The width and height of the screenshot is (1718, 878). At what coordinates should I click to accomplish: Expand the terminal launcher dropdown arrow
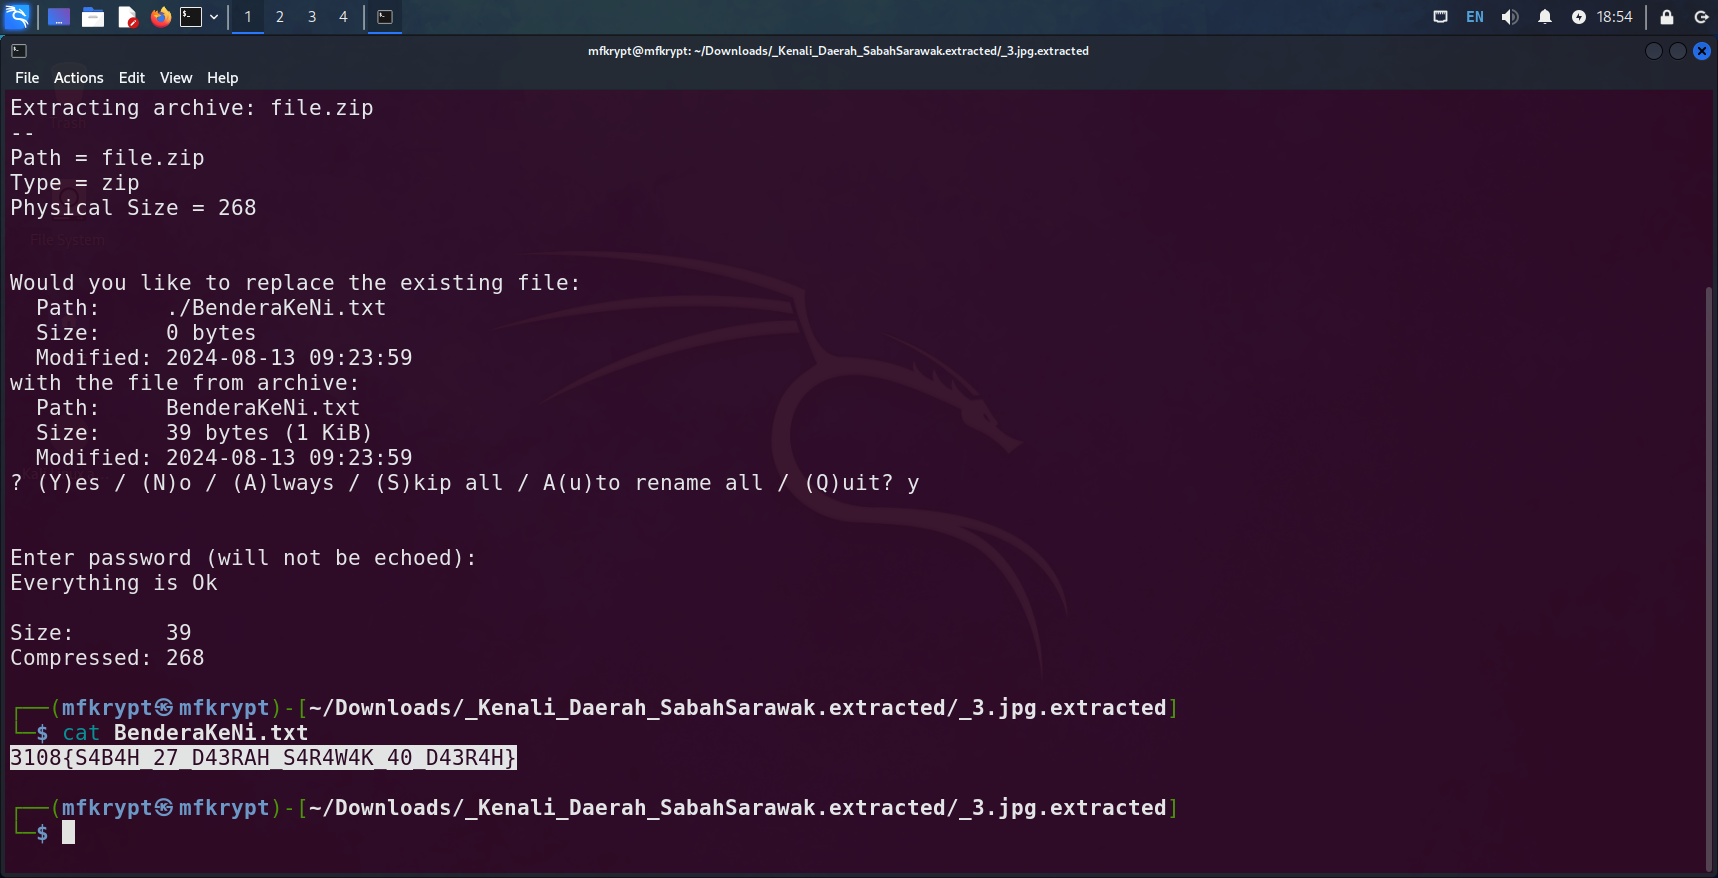point(214,17)
